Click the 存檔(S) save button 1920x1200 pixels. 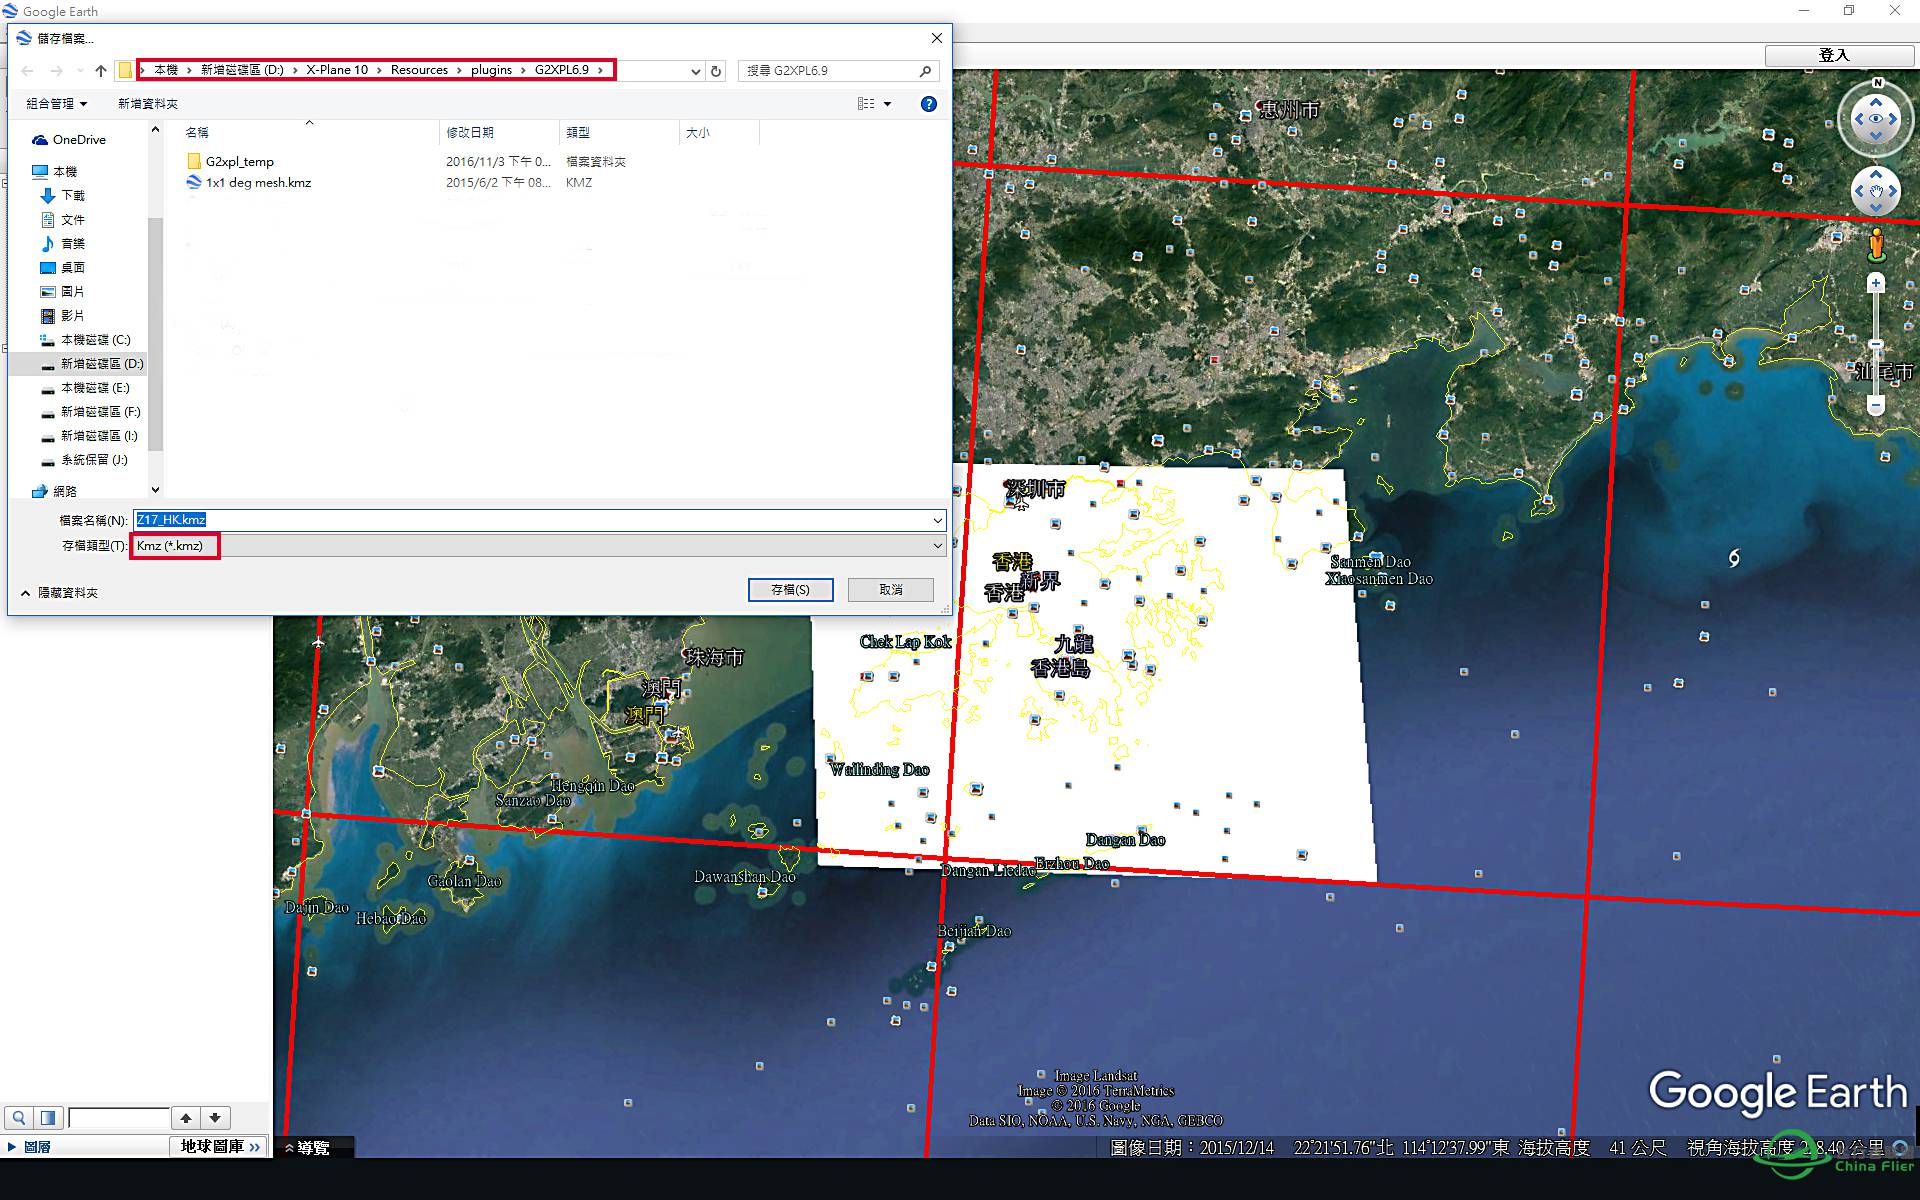[790, 590]
